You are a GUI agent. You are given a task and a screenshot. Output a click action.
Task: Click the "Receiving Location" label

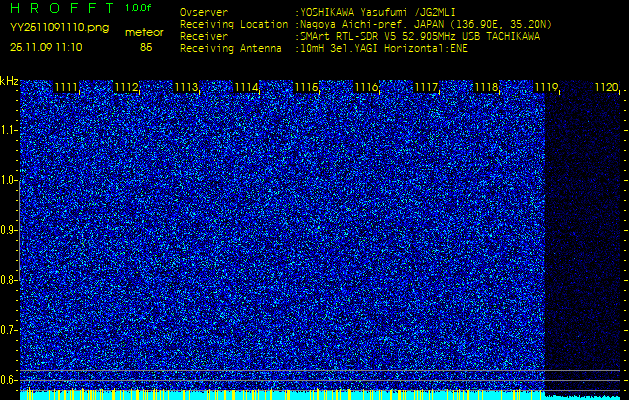click(234, 24)
